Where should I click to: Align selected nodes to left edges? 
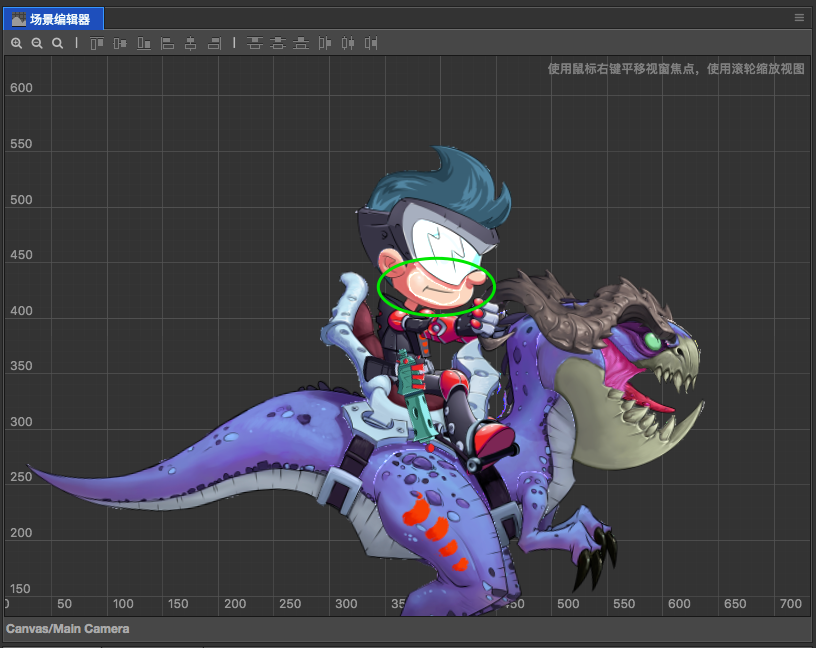167,43
